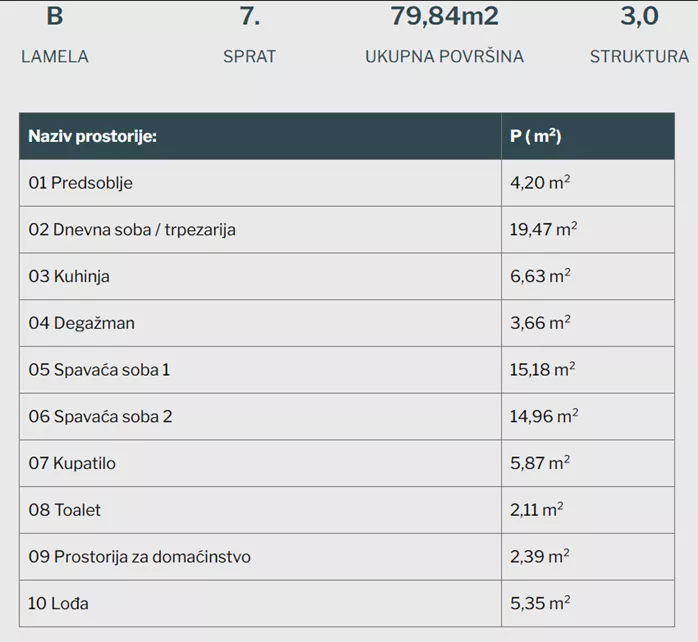Click the '07 Kupatilo' row label
Viewport: 698px width, 642px height.
(73, 463)
